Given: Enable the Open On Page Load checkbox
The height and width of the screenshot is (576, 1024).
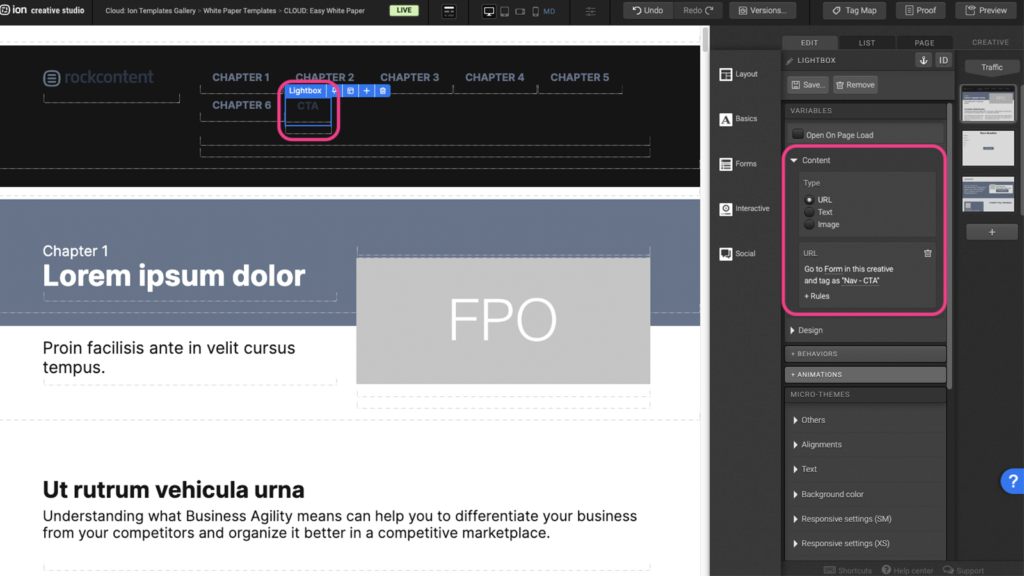Looking at the screenshot, I should [x=797, y=135].
